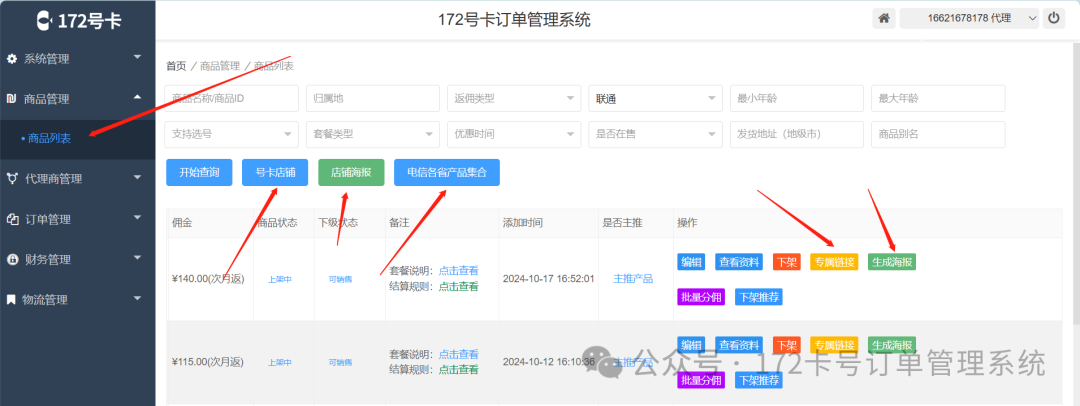Open the 返佣类型 dropdown
The height and width of the screenshot is (406, 1080).
click(514, 99)
